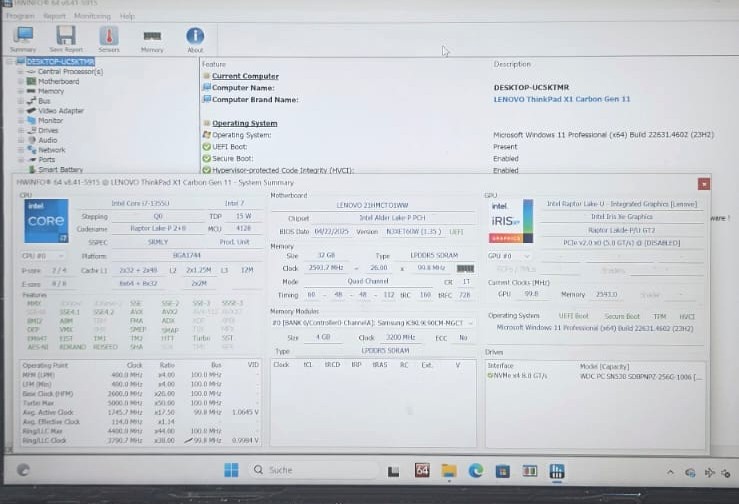Open Microsoft Store from the taskbar
The width and height of the screenshot is (739, 504).
point(502,471)
